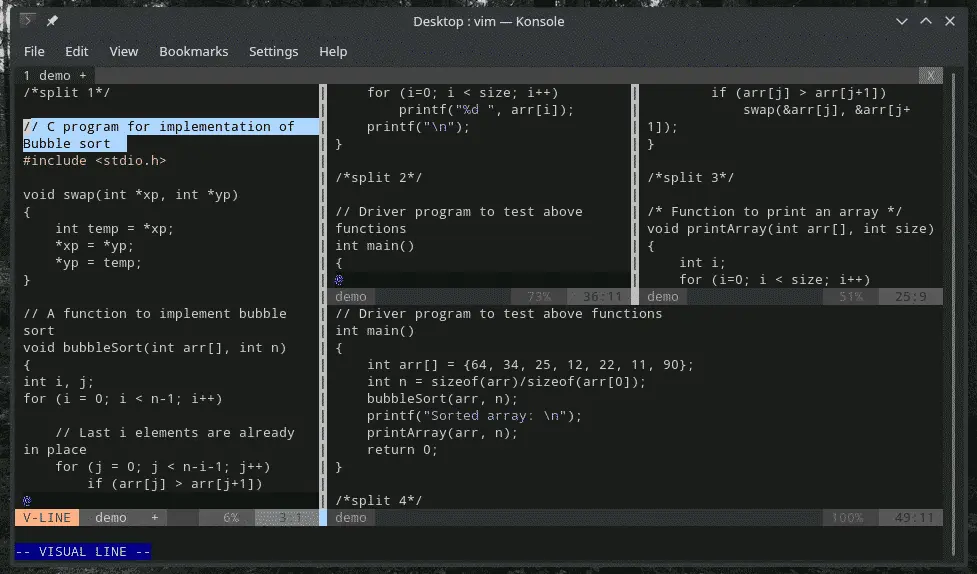Screen dimensions: 977x574
Task: Click the 'for (j = 0; j < n-i-1; j++)' line
Action: coord(163,467)
